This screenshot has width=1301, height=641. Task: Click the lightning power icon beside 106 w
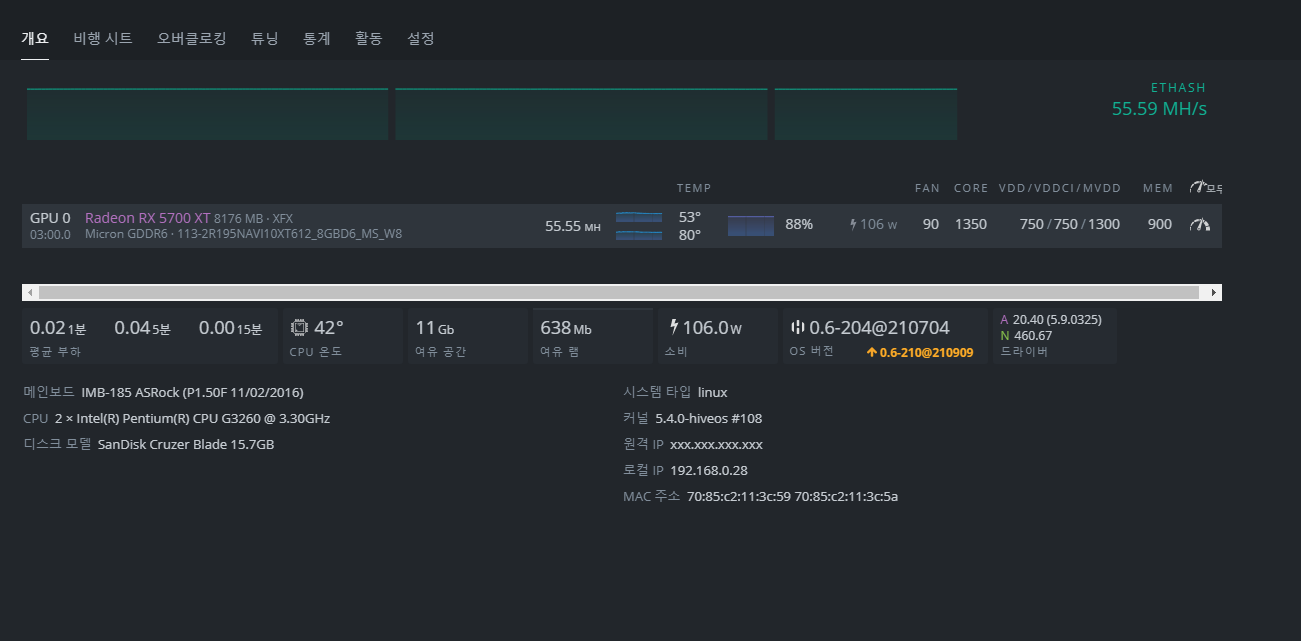tap(853, 224)
